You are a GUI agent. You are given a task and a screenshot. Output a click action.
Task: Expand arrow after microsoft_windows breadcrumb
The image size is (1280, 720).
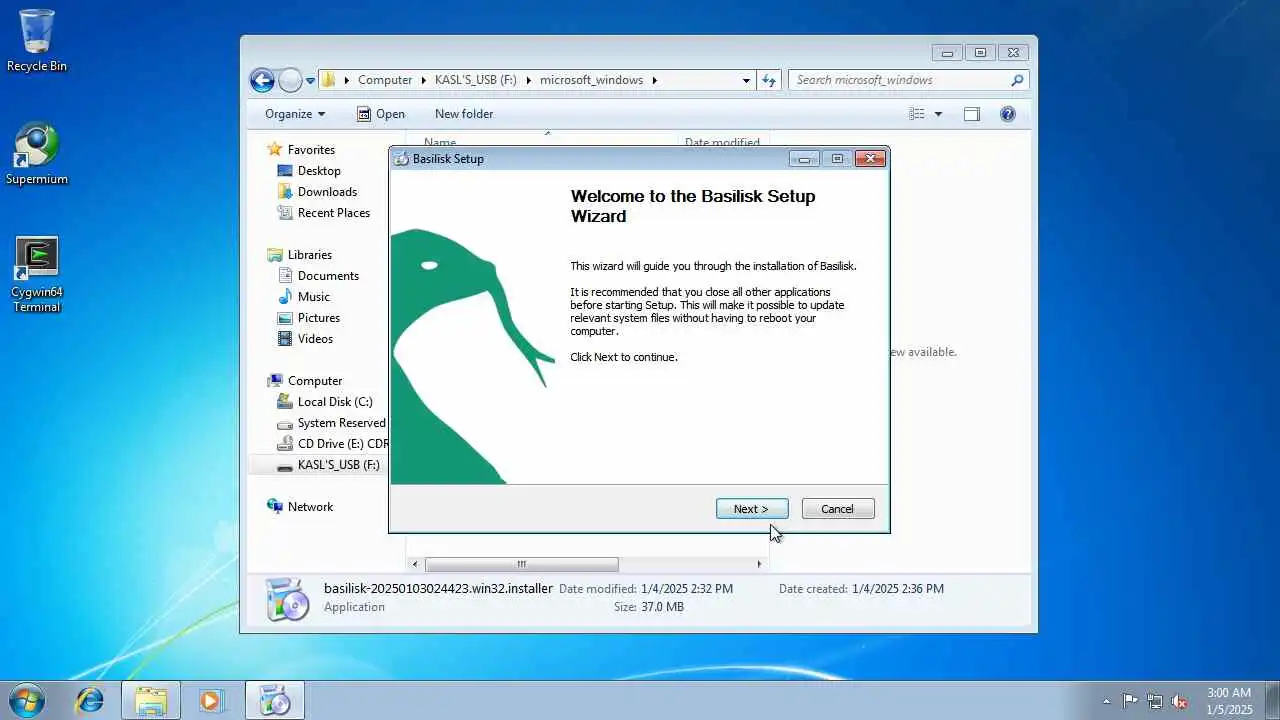(x=655, y=80)
